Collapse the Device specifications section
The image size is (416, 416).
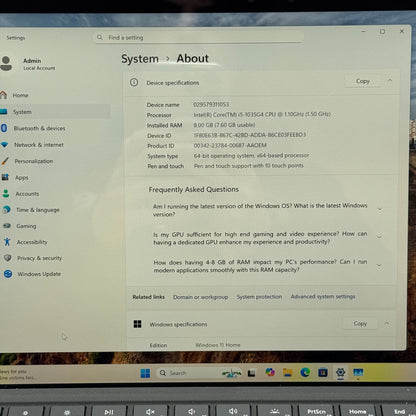point(390,80)
